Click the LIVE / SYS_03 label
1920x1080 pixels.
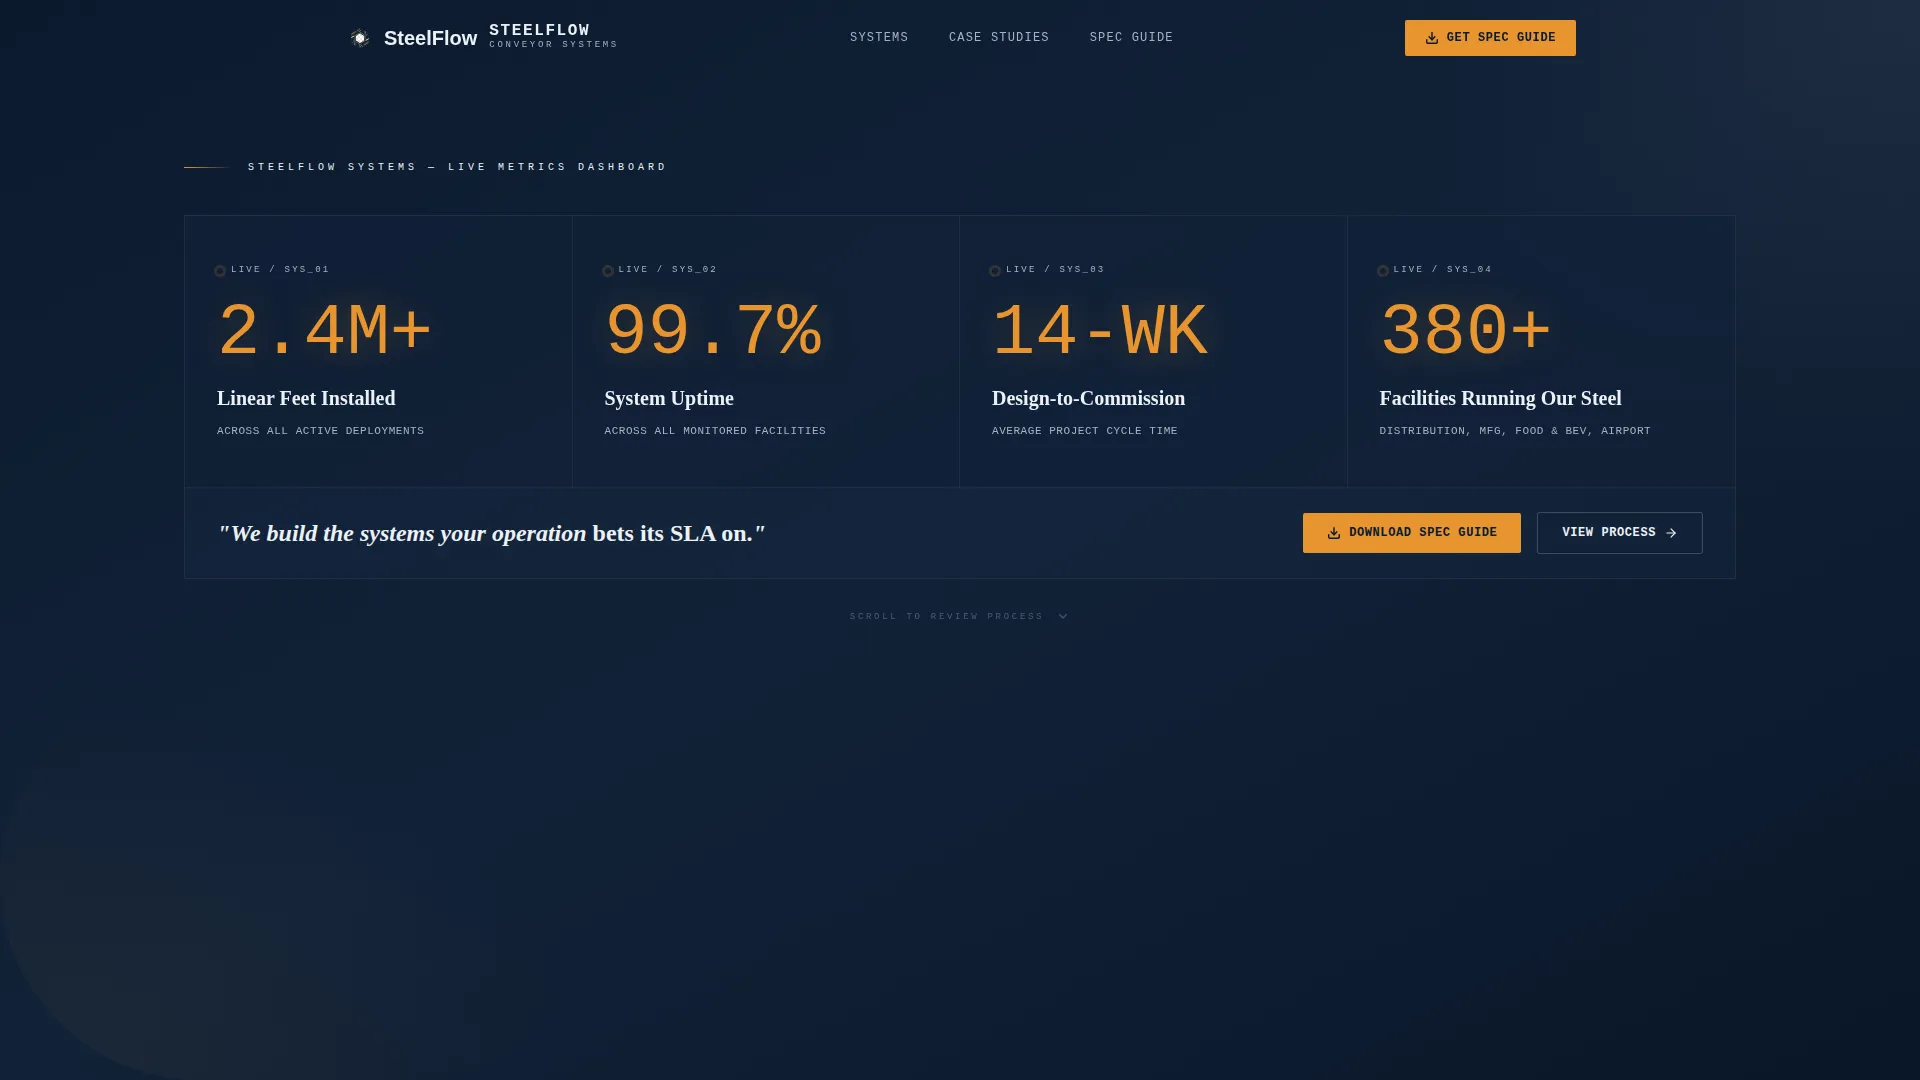coord(1055,269)
